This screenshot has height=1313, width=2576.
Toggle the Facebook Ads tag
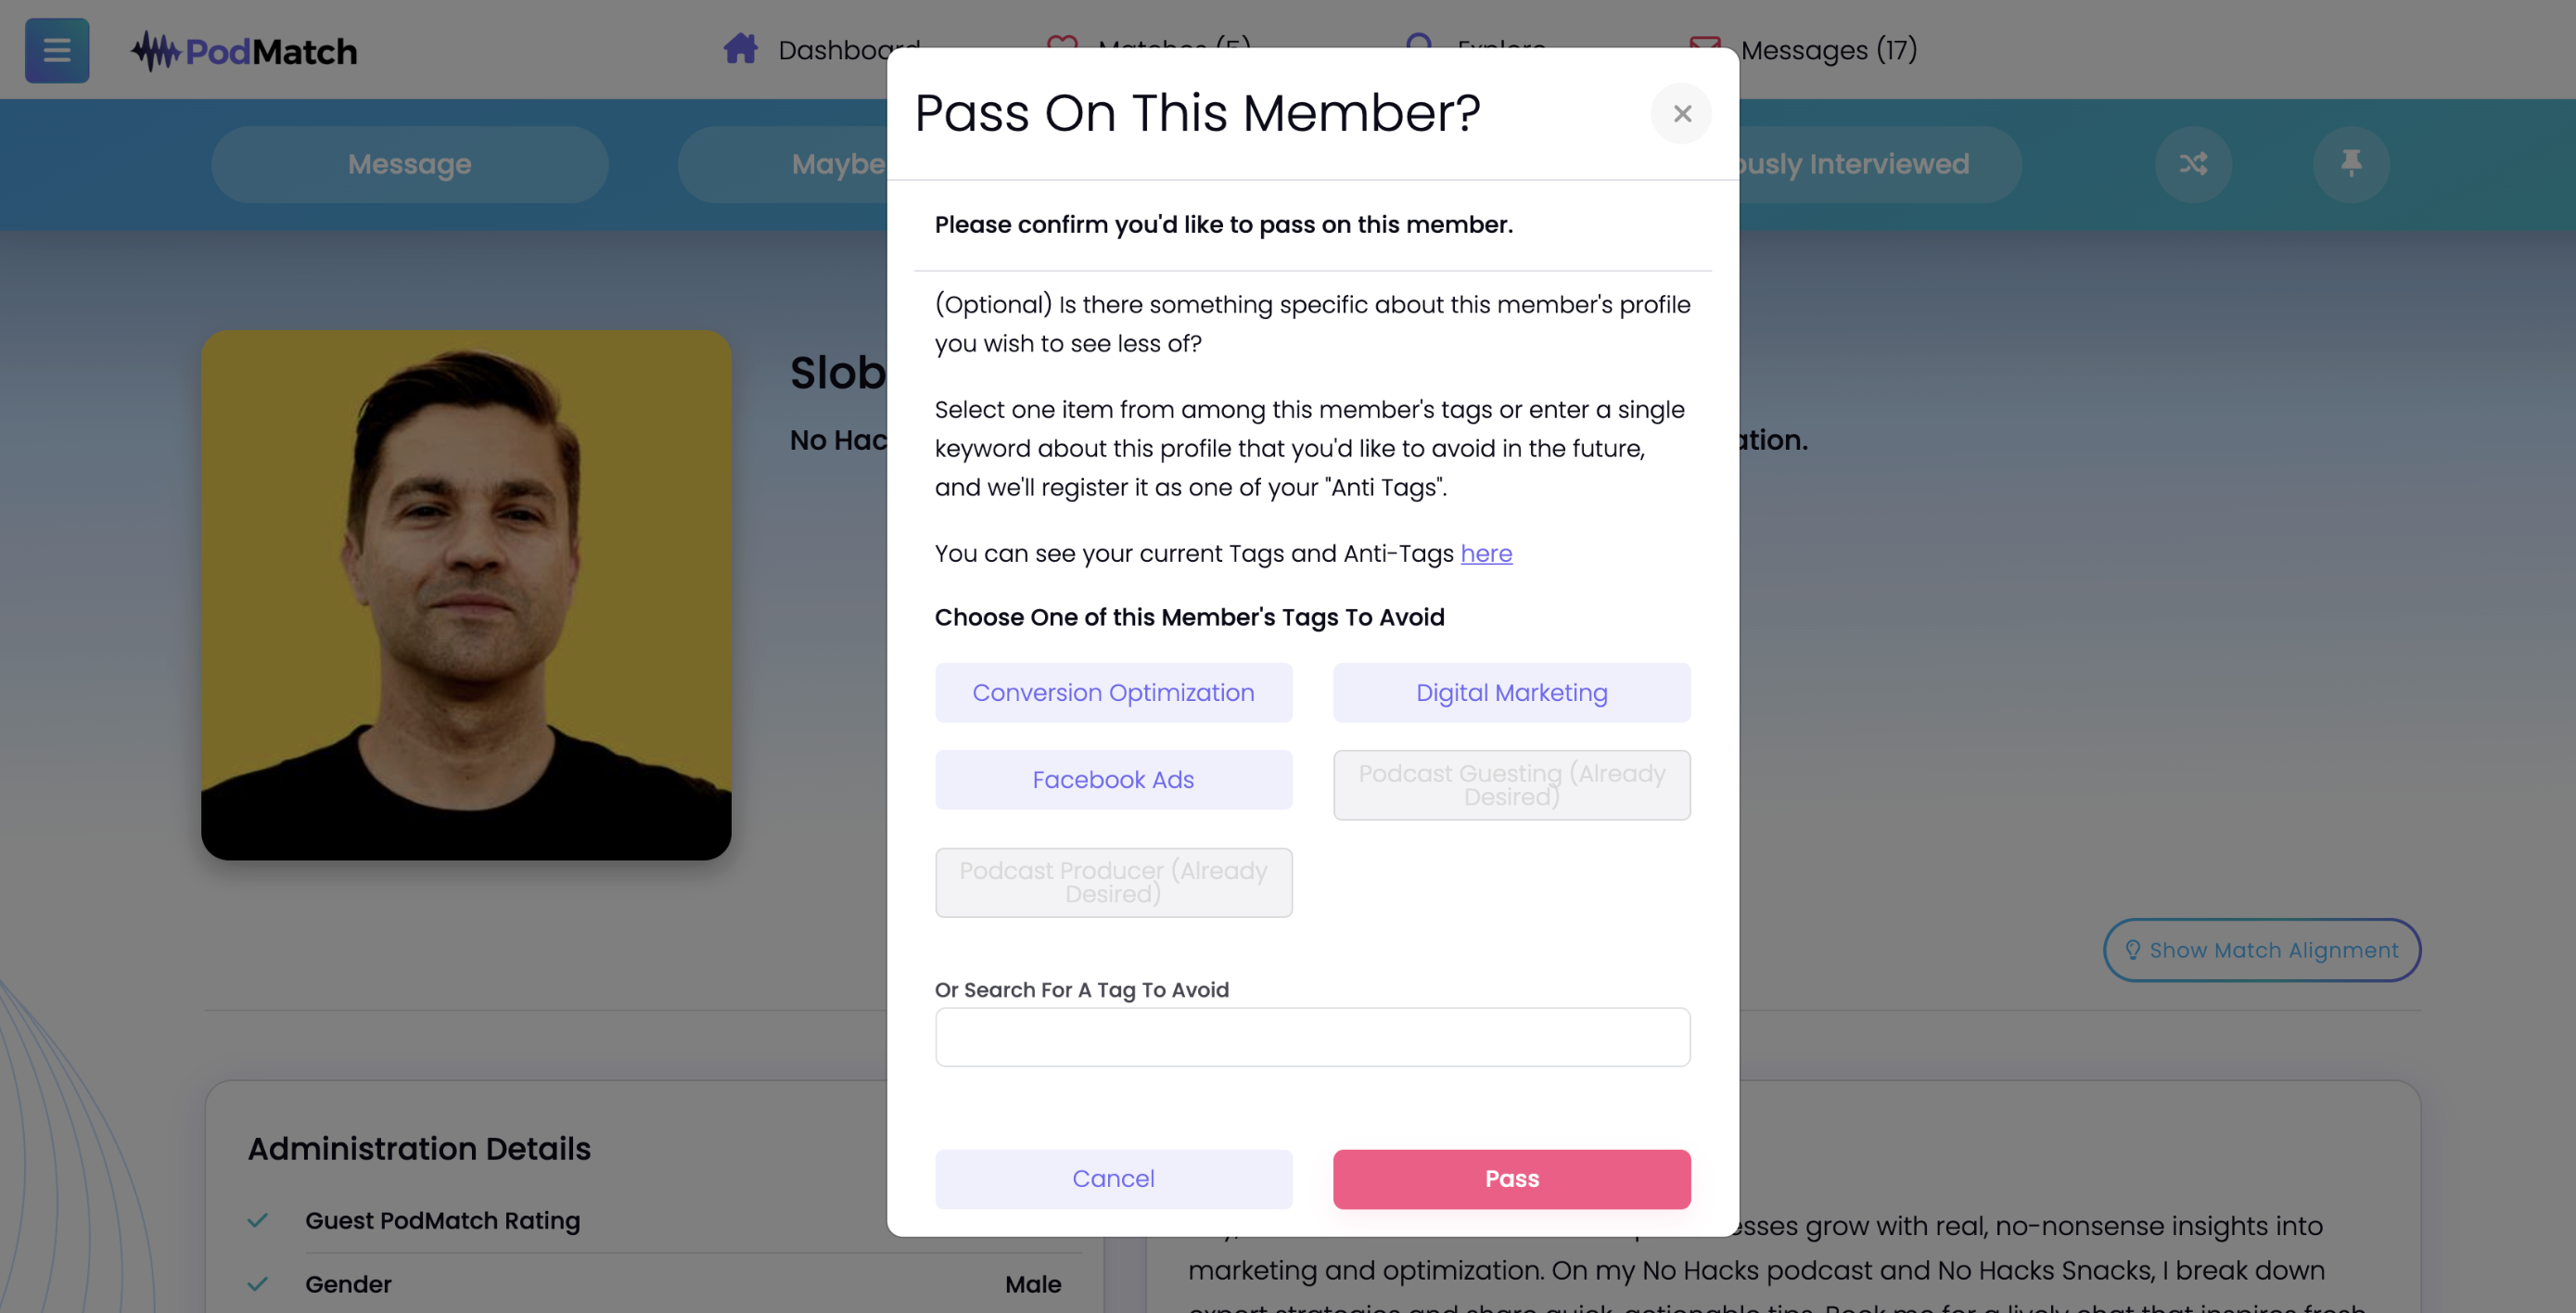[x=1113, y=779]
